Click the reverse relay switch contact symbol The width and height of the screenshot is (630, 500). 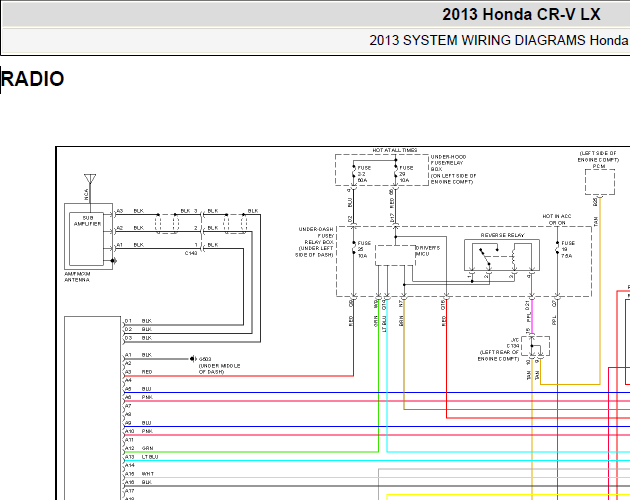click(485, 257)
